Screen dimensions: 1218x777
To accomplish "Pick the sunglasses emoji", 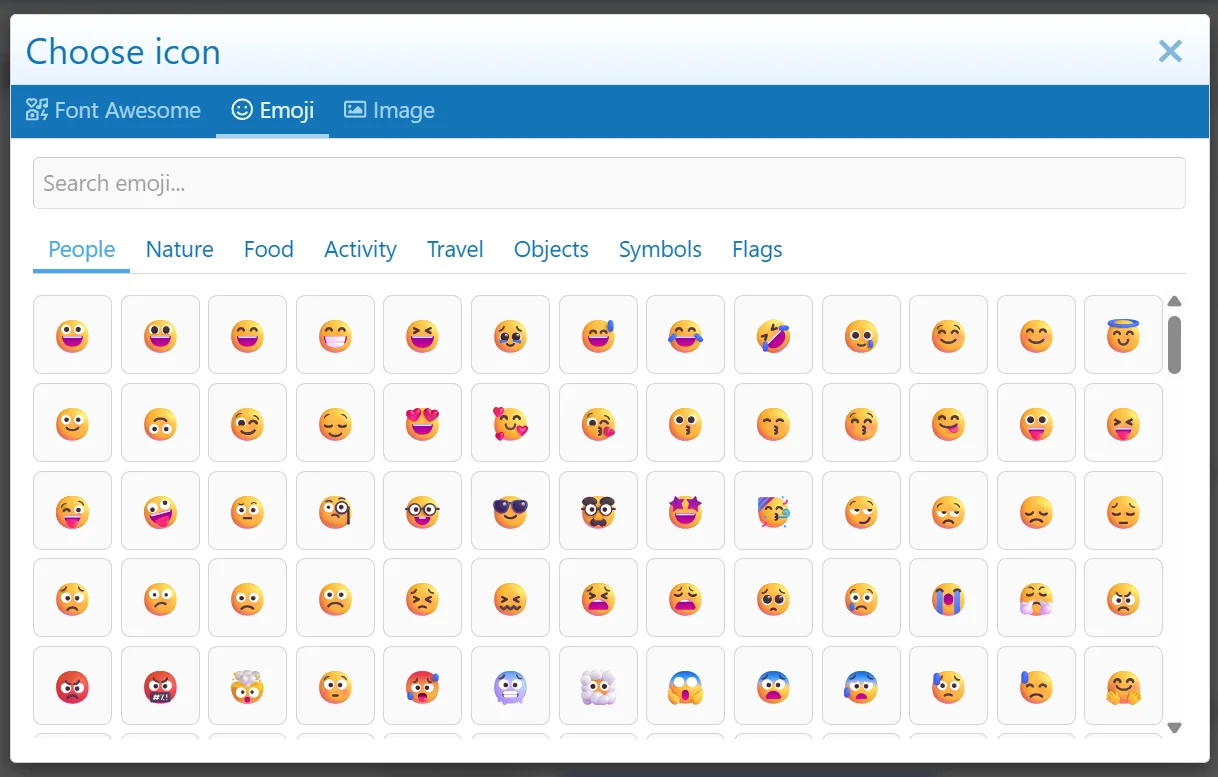I will [x=510, y=511].
